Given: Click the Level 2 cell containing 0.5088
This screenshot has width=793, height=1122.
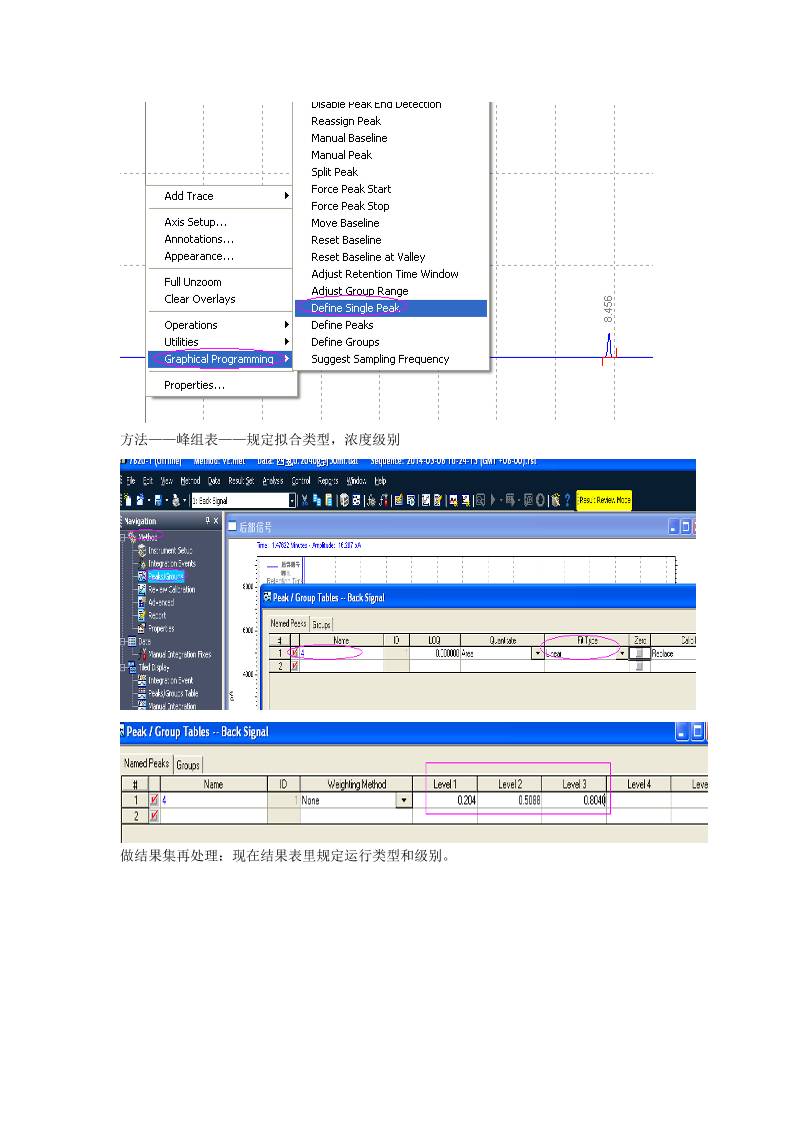Looking at the screenshot, I should [509, 801].
